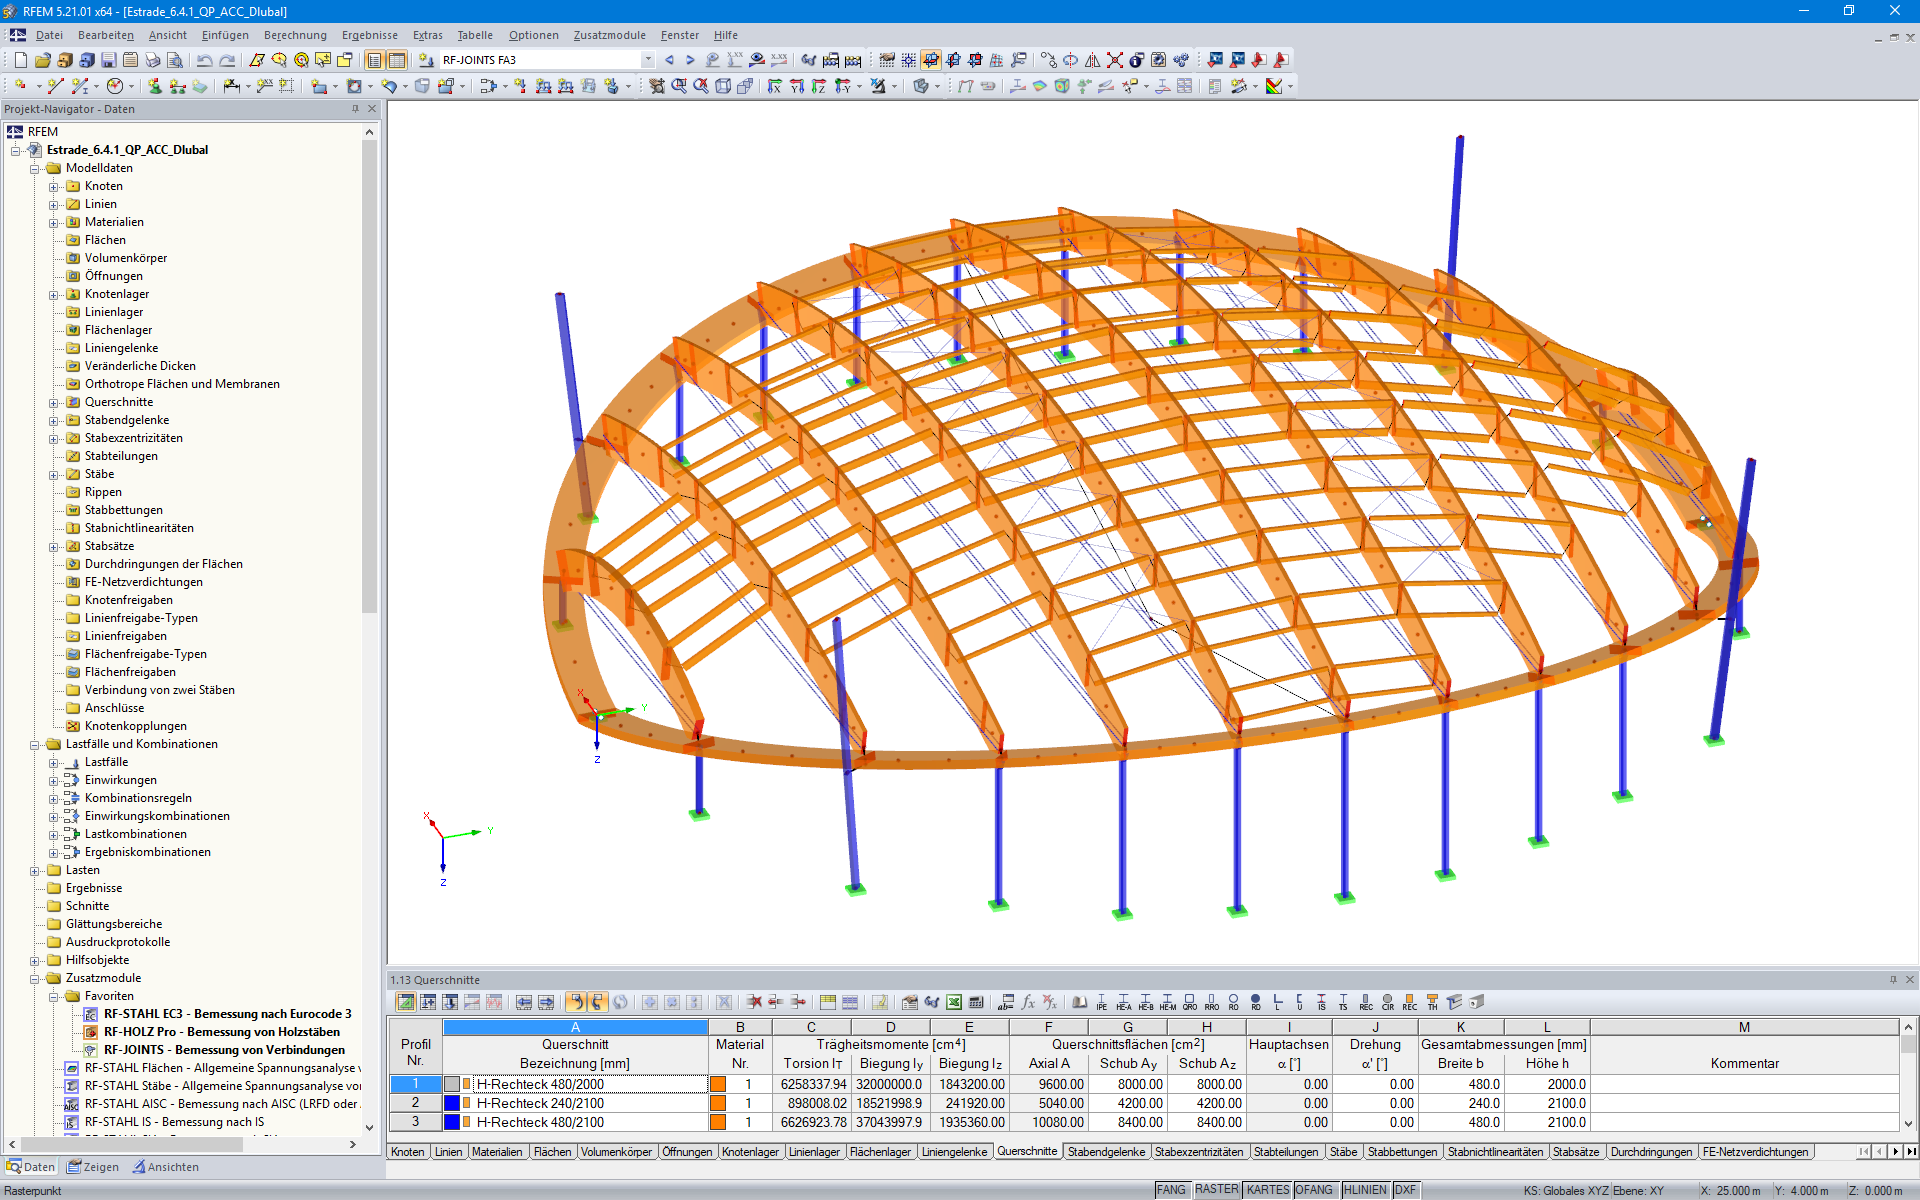Switch to the Stäbe table tab
The height and width of the screenshot is (1200, 1920).
pyautogui.click(x=1342, y=1152)
